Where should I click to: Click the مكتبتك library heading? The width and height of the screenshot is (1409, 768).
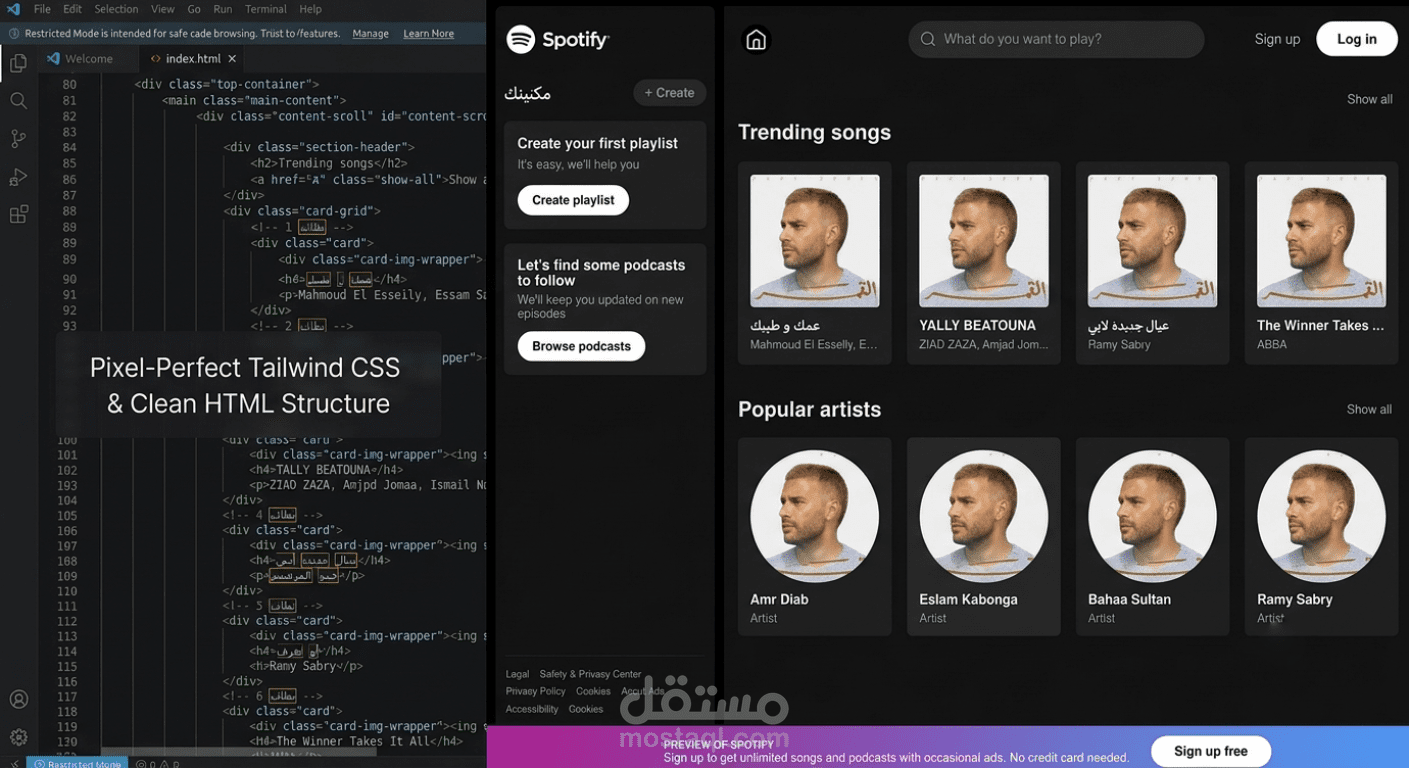[527, 93]
